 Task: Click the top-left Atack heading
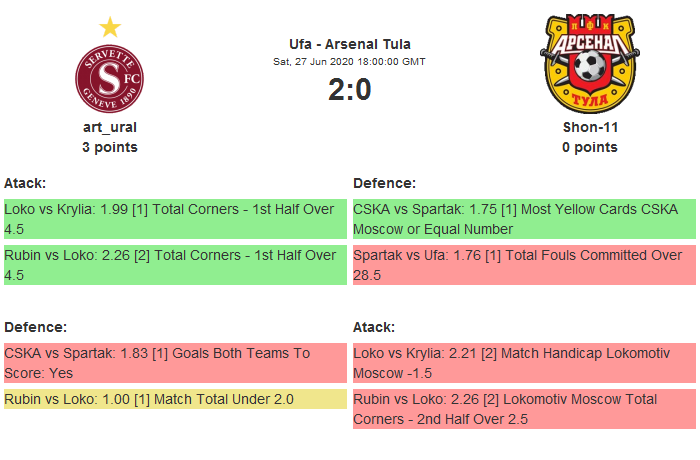pos(26,183)
